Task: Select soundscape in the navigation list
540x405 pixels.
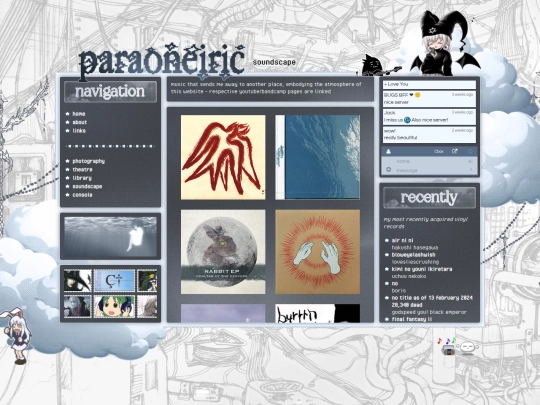Action: tap(87, 186)
